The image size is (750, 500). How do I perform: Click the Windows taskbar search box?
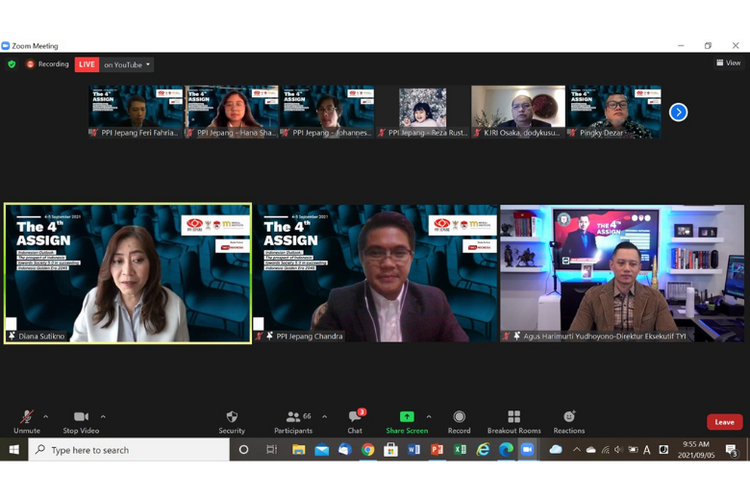pos(130,450)
